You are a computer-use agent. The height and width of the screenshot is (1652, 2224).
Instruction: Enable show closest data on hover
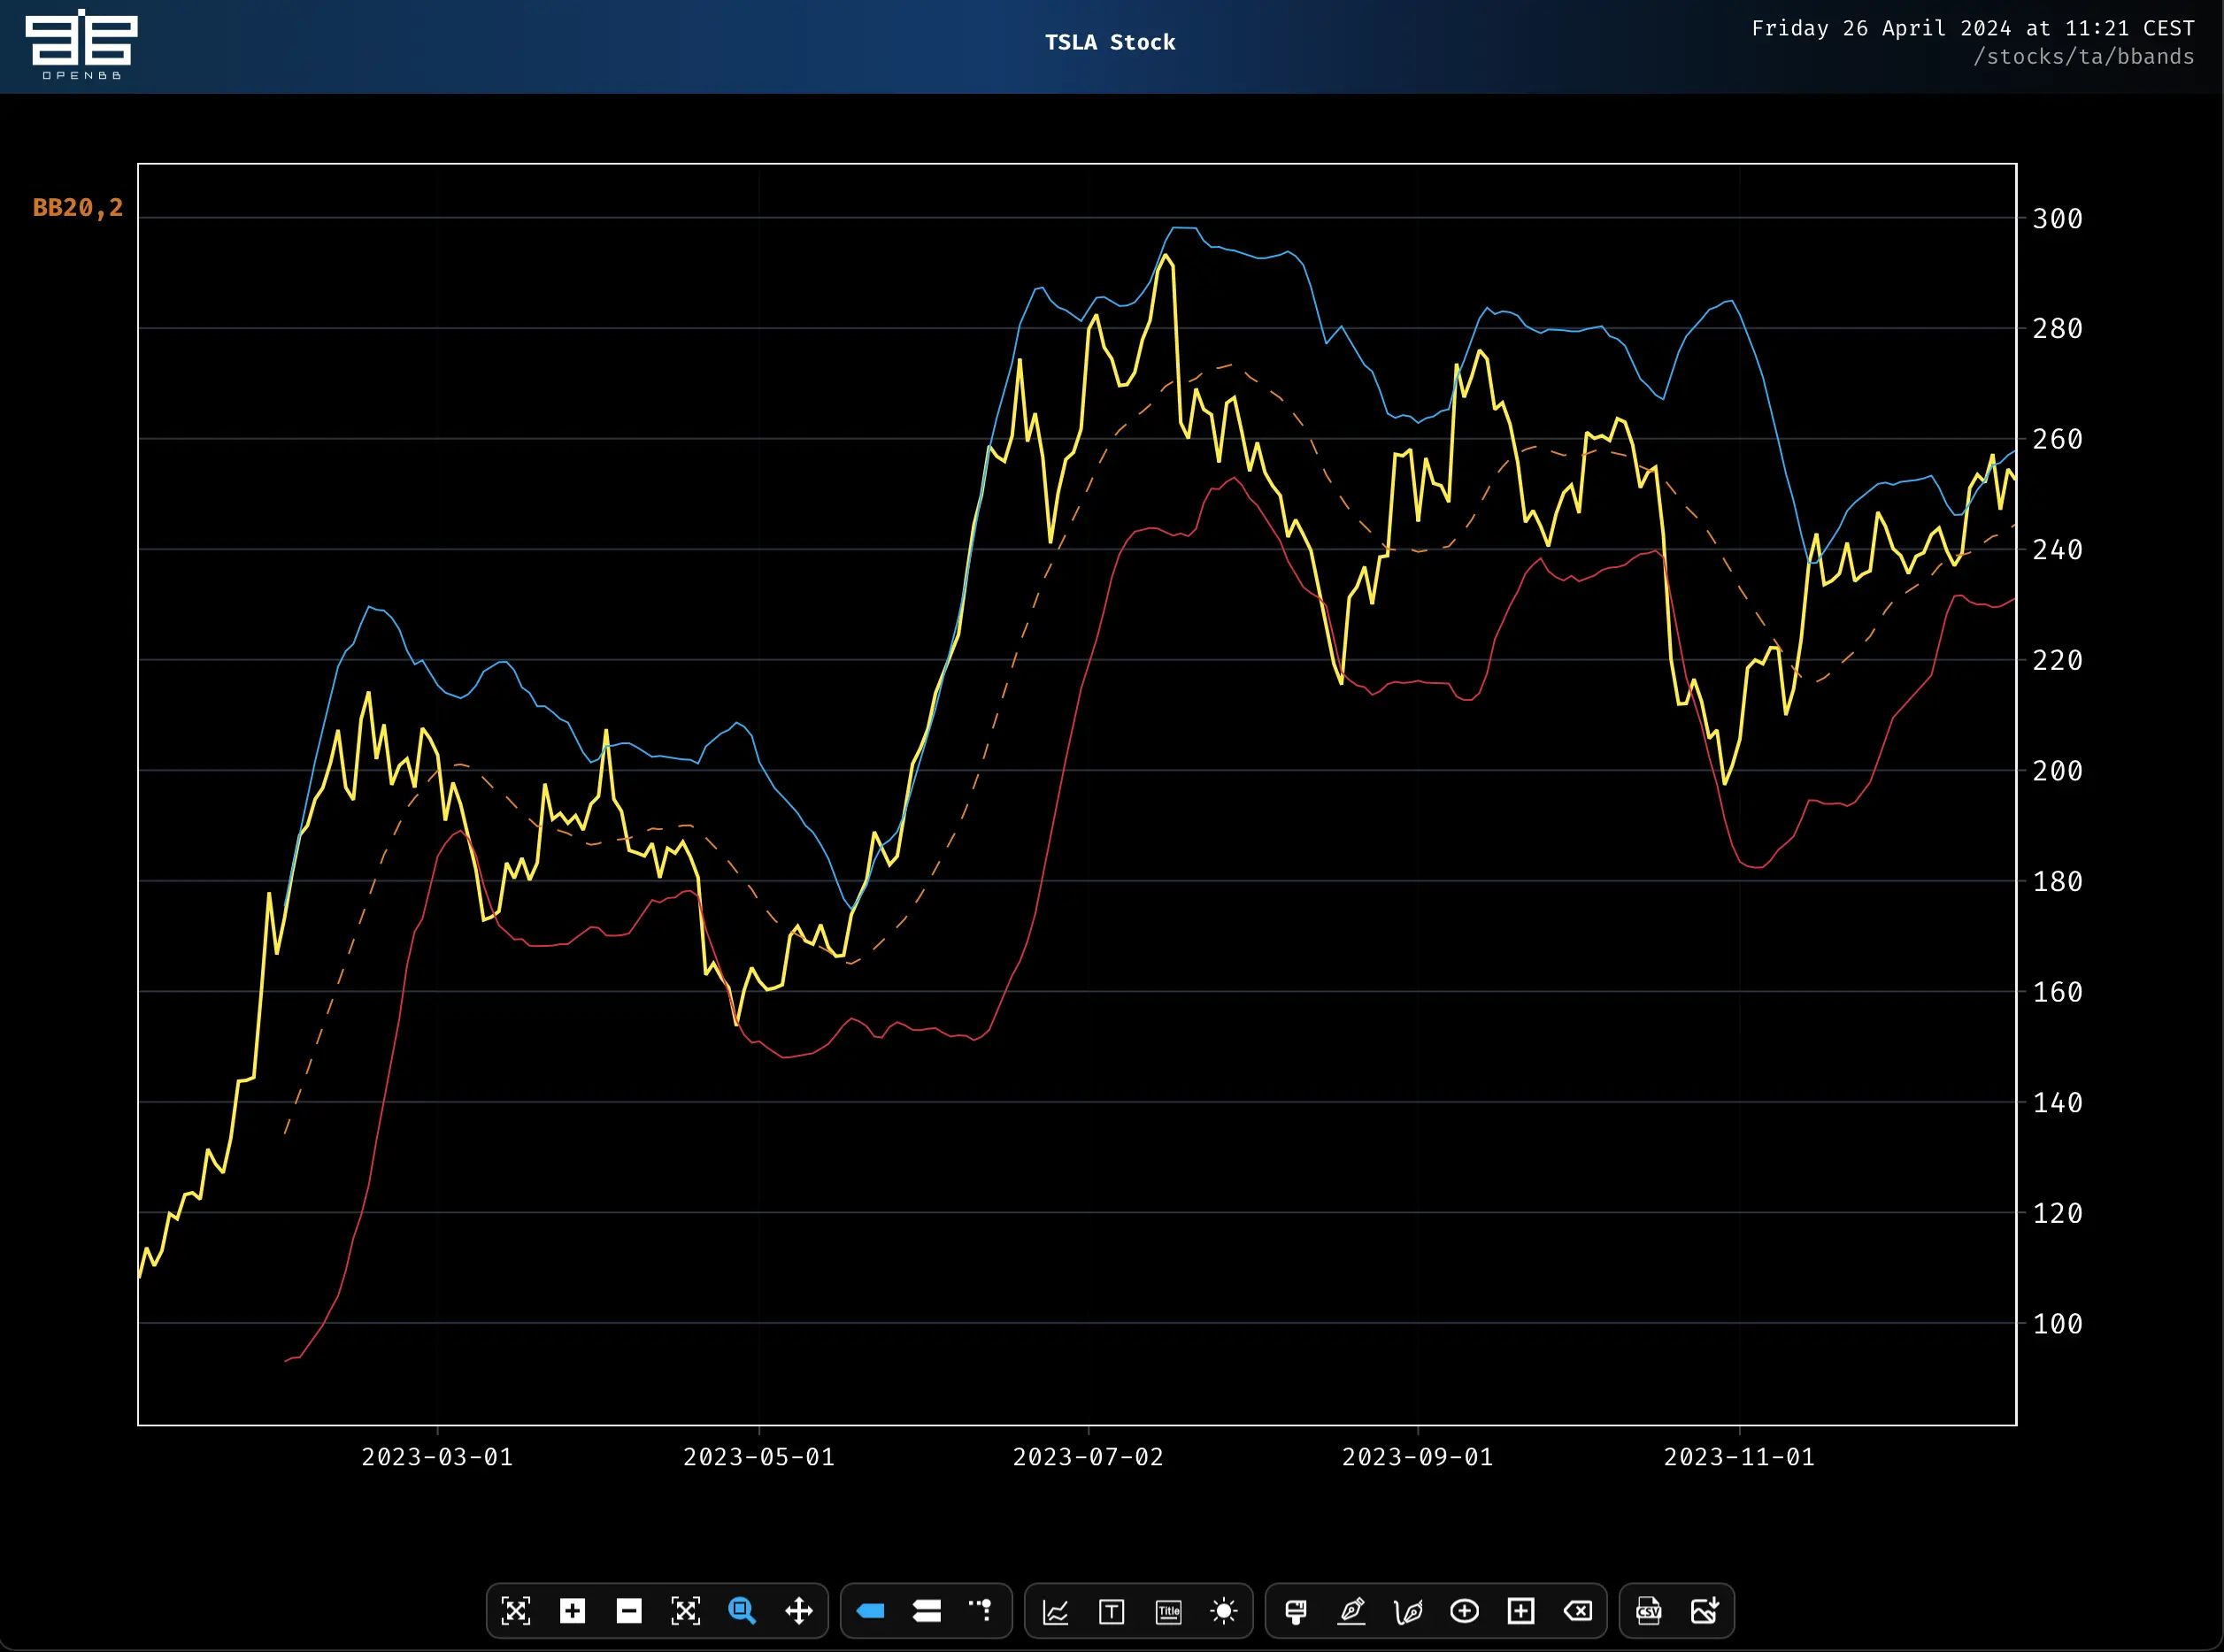[x=870, y=1611]
